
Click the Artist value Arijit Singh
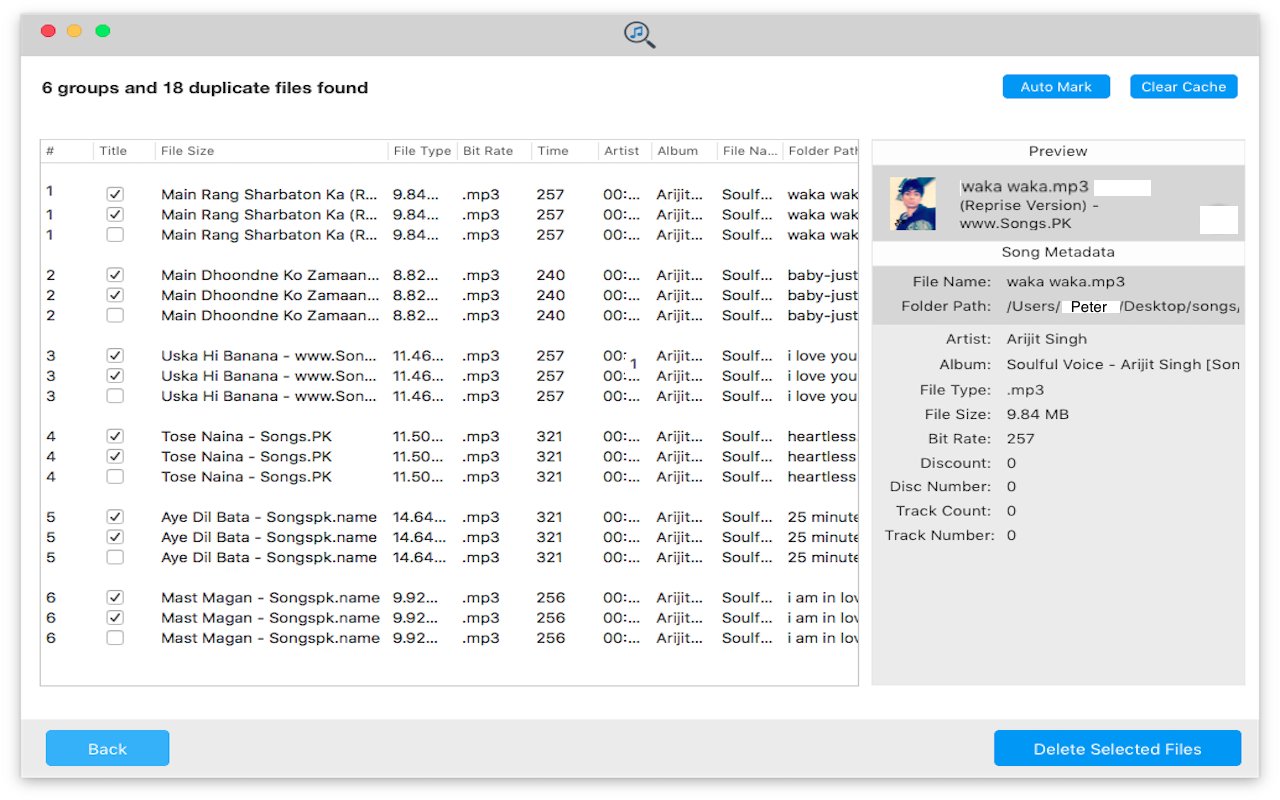[x=1046, y=339]
